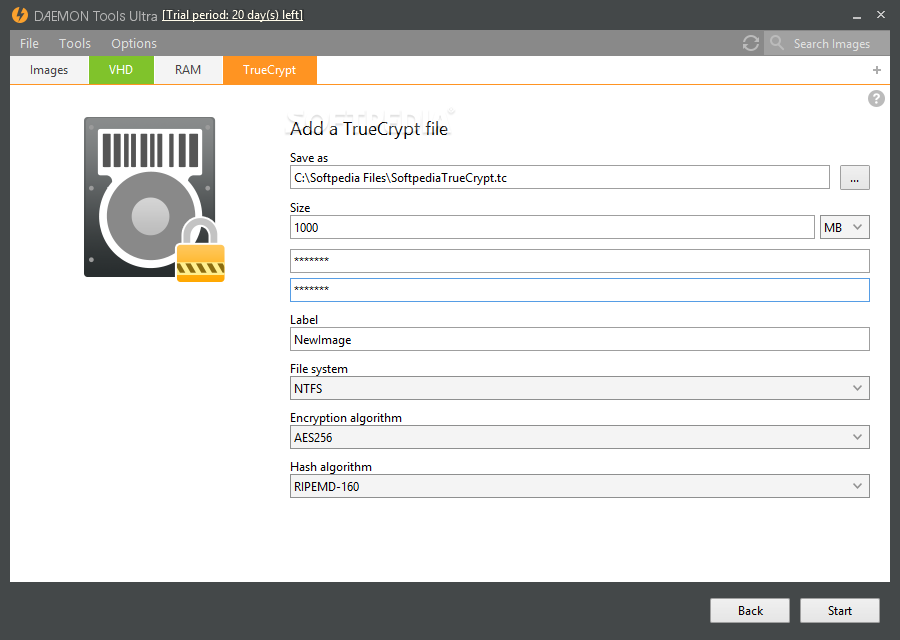Click the Label field containing NewImage

tap(580, 339)
